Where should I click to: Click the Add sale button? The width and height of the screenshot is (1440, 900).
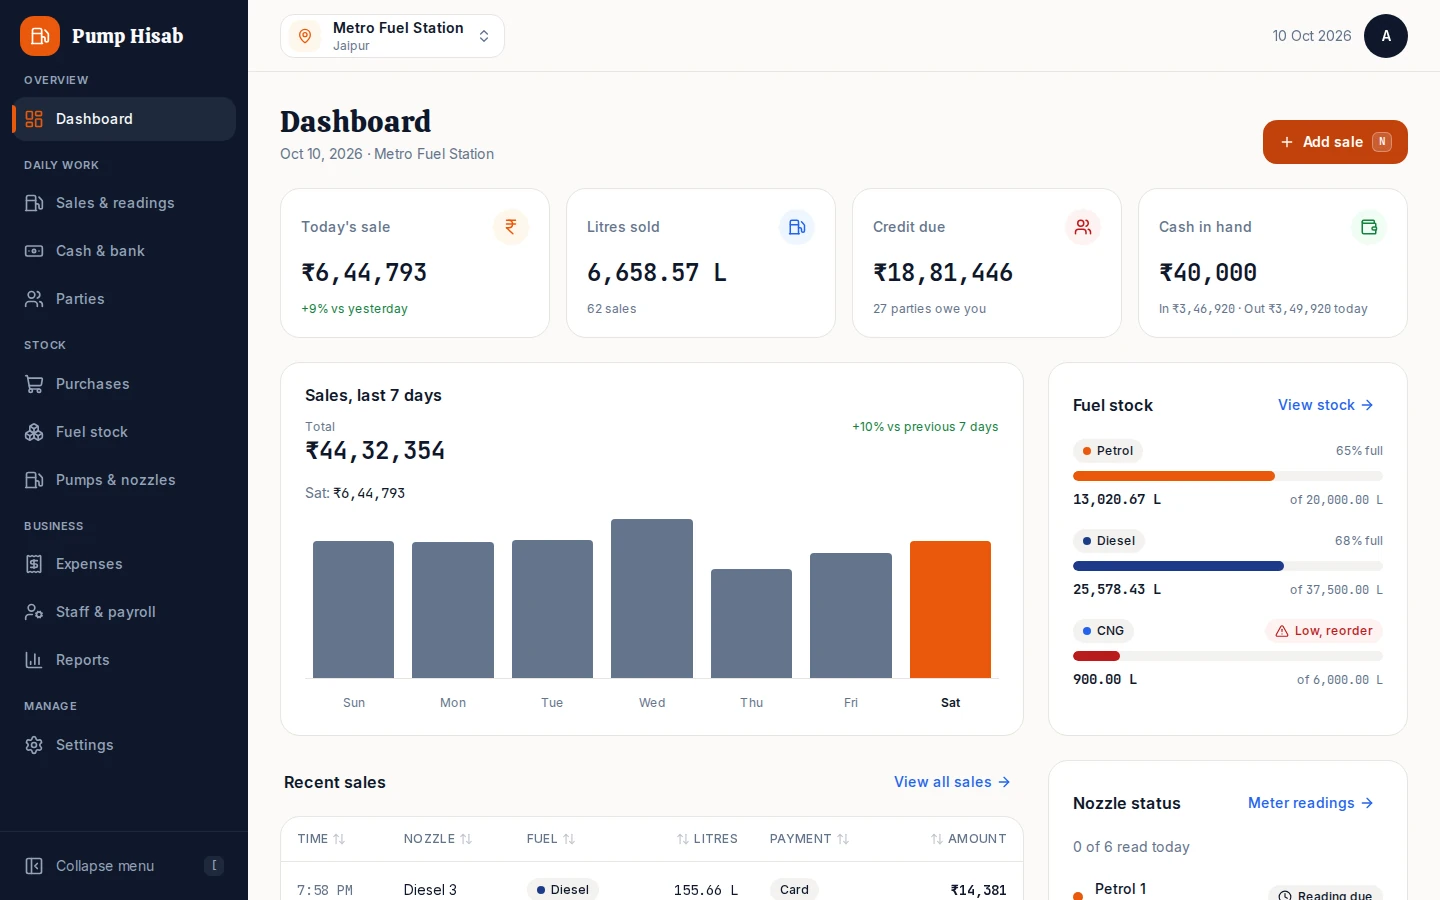click(1335, 142)
